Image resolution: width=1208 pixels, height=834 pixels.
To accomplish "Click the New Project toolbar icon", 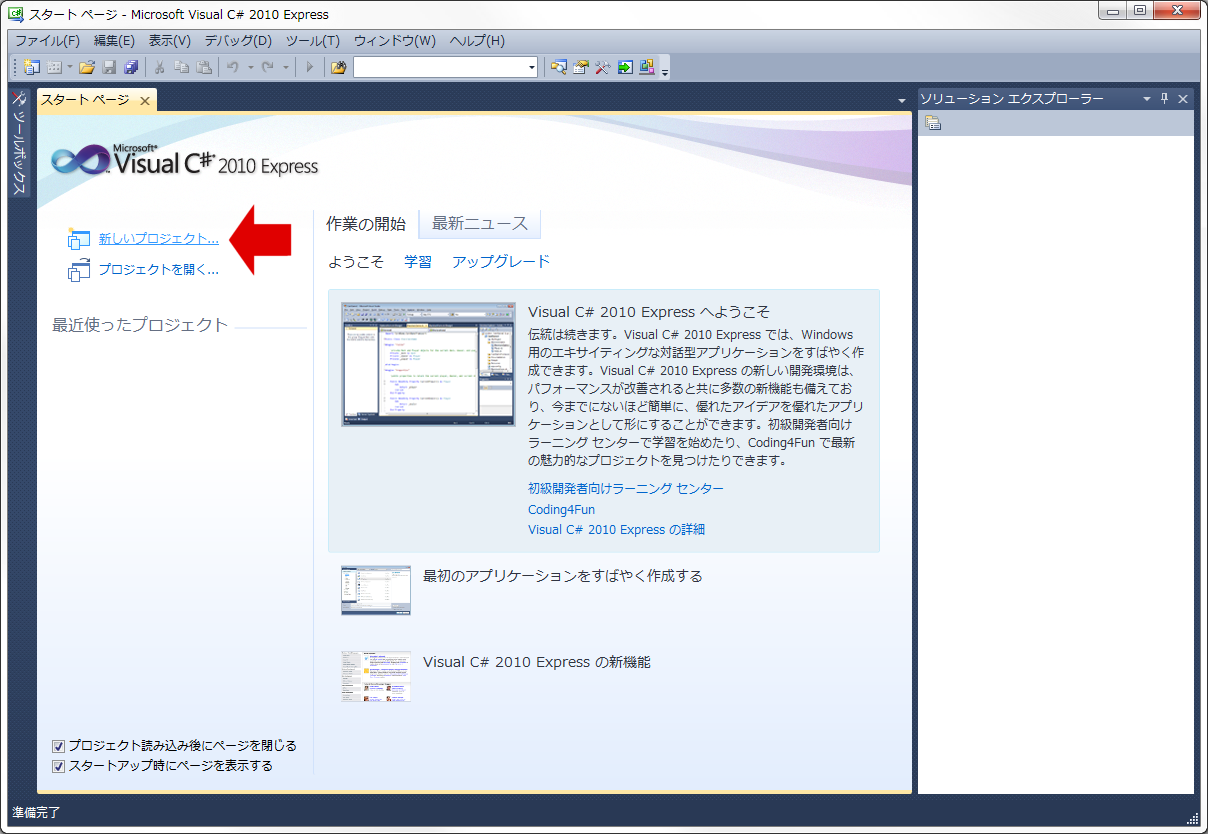I will point(32,67).
